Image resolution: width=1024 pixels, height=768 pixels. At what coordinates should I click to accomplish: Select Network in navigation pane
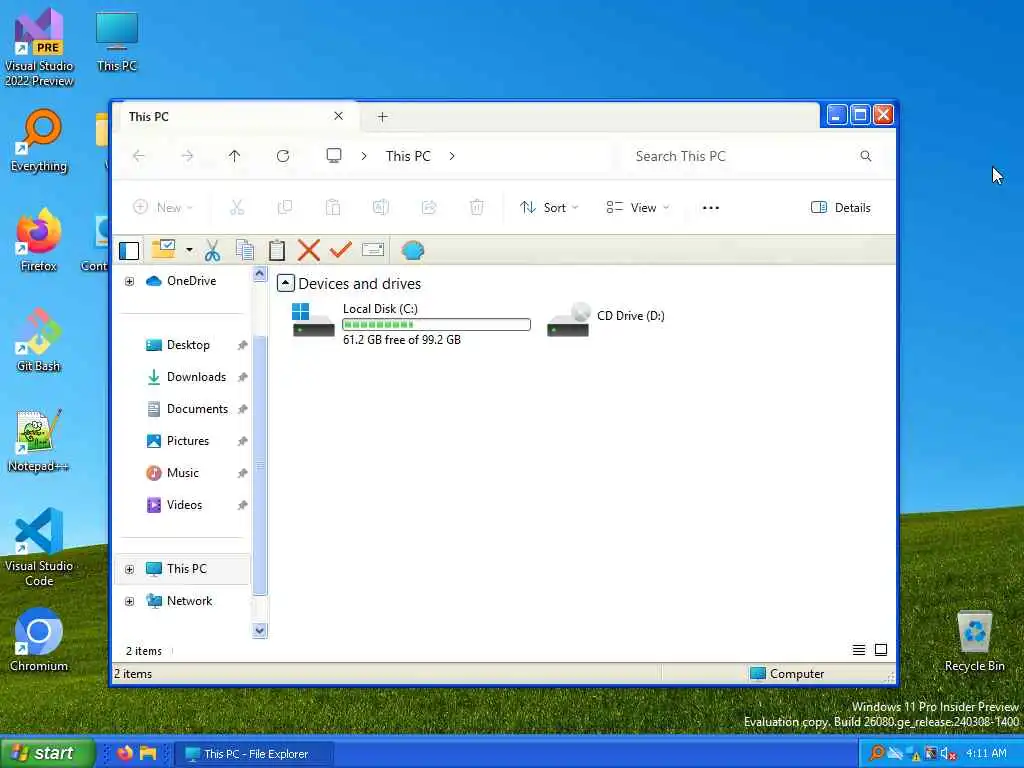pos(189,601)
